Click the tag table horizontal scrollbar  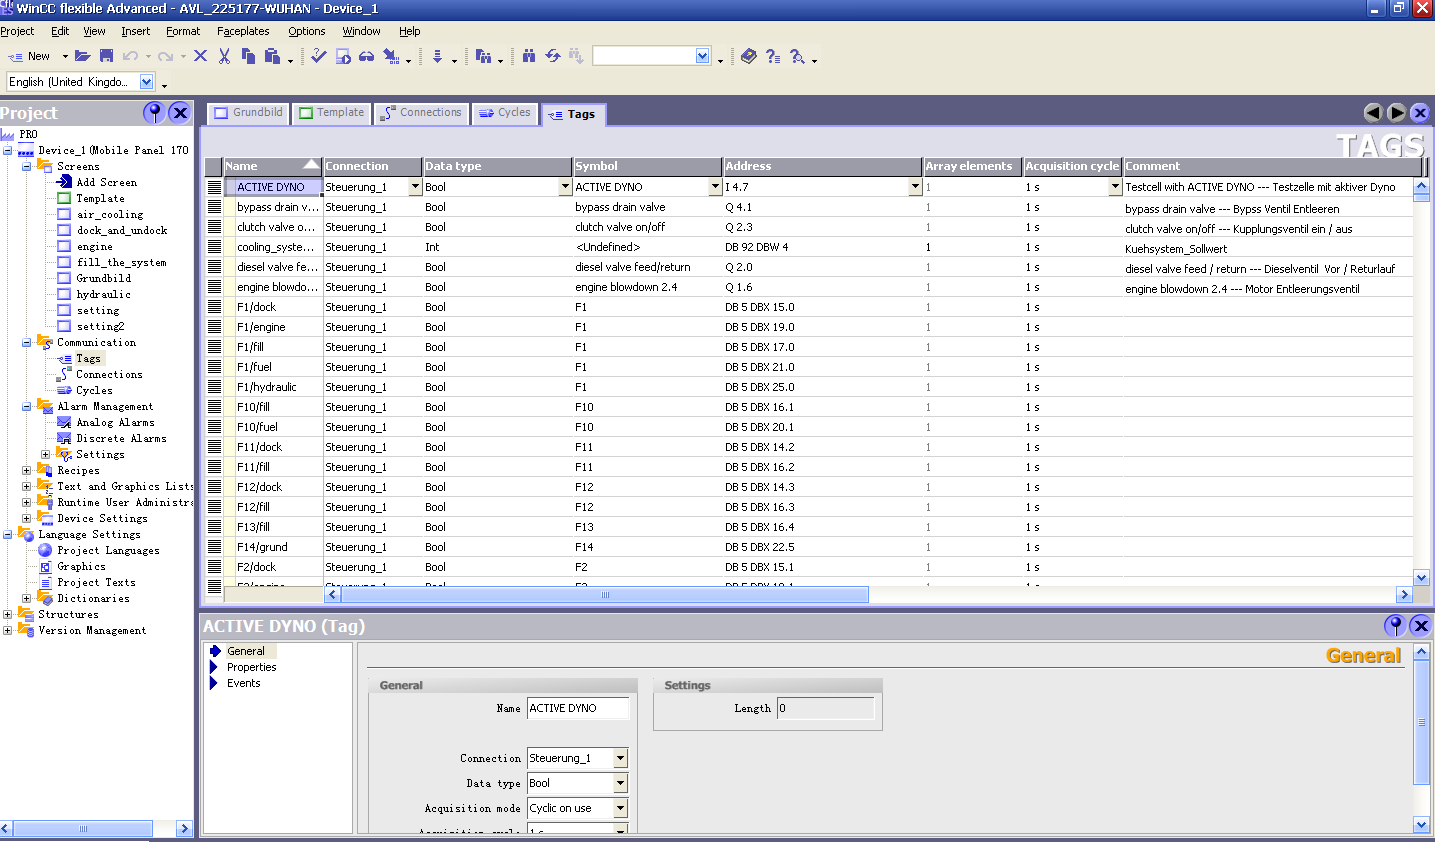[604, 595]
